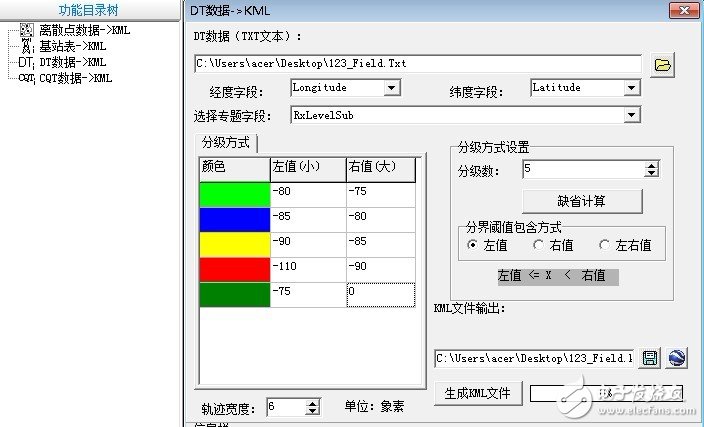Viewport: 704px width, 427px height.
Task: Expand the Latitude field dropdown
Action: click(631, 88)
